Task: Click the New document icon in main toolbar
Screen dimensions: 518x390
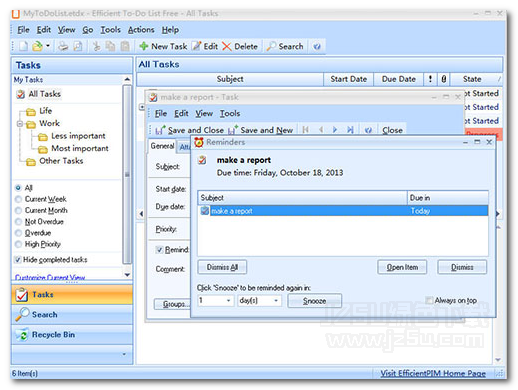Action: [x=23, y=46]
